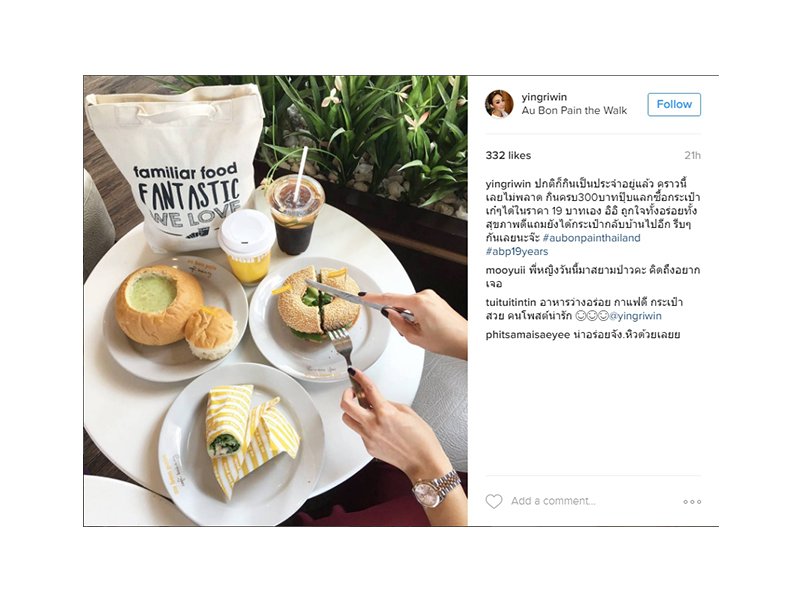Open Au Bon Pain the Walk location
The height and width of the screenshot is (600, 800).
coord(574,111)
